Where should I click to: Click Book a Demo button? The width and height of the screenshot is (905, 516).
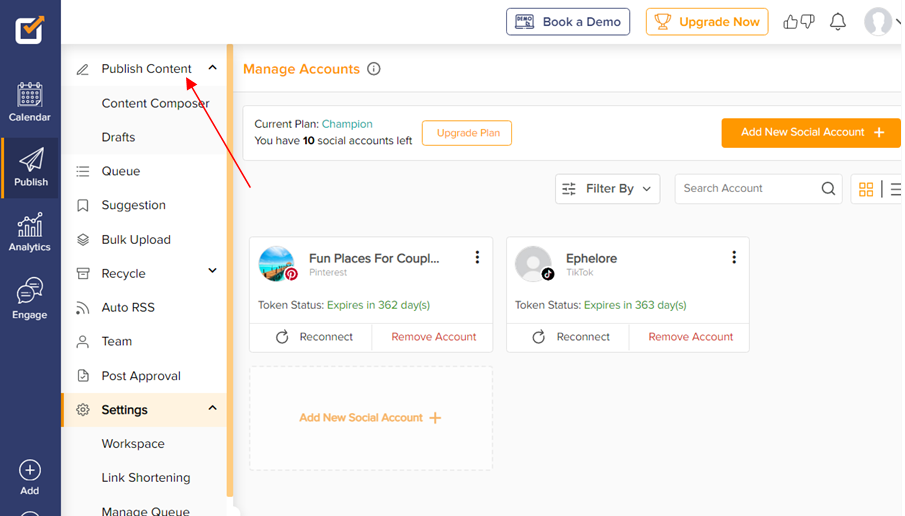click(x=568, y=22)
